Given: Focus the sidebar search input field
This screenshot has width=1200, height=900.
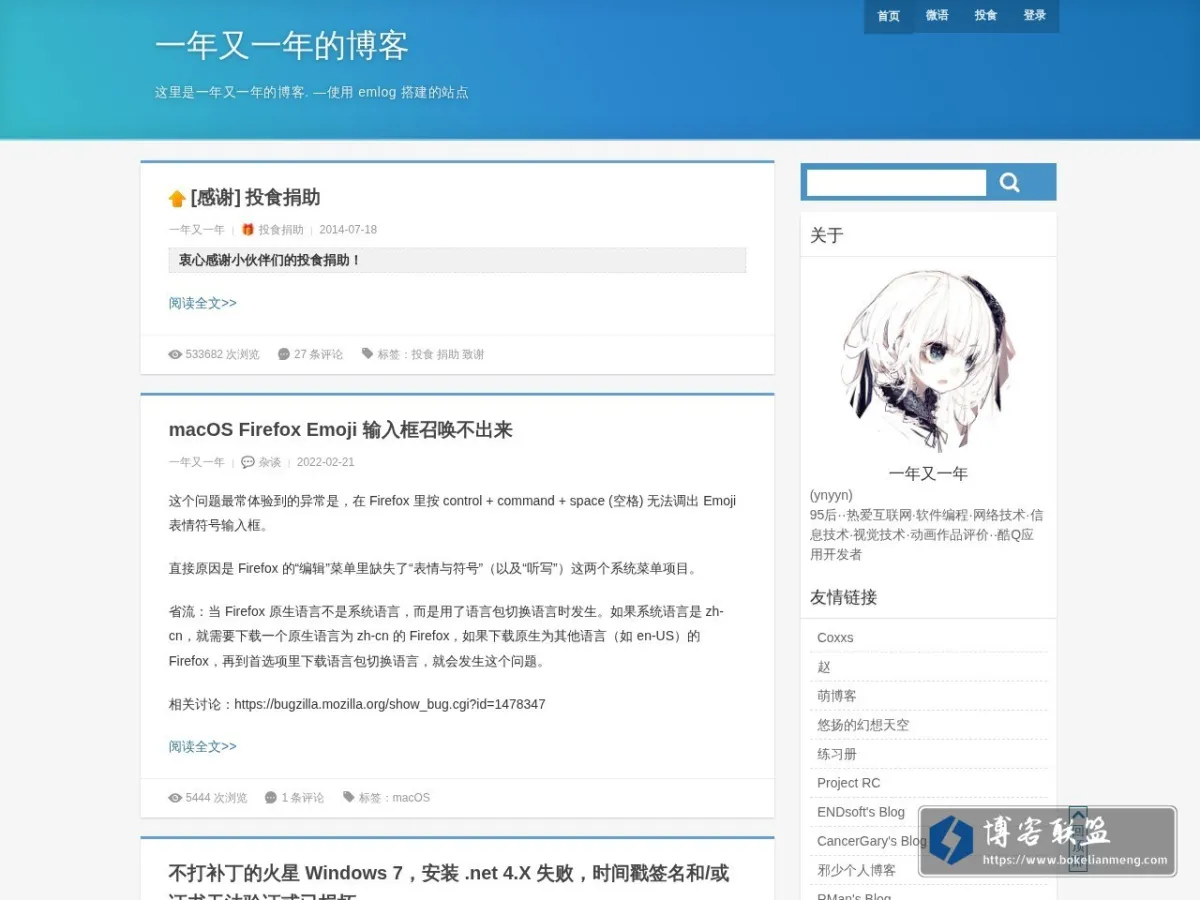Looking at the screenshot, I should [x=897, y=182].
